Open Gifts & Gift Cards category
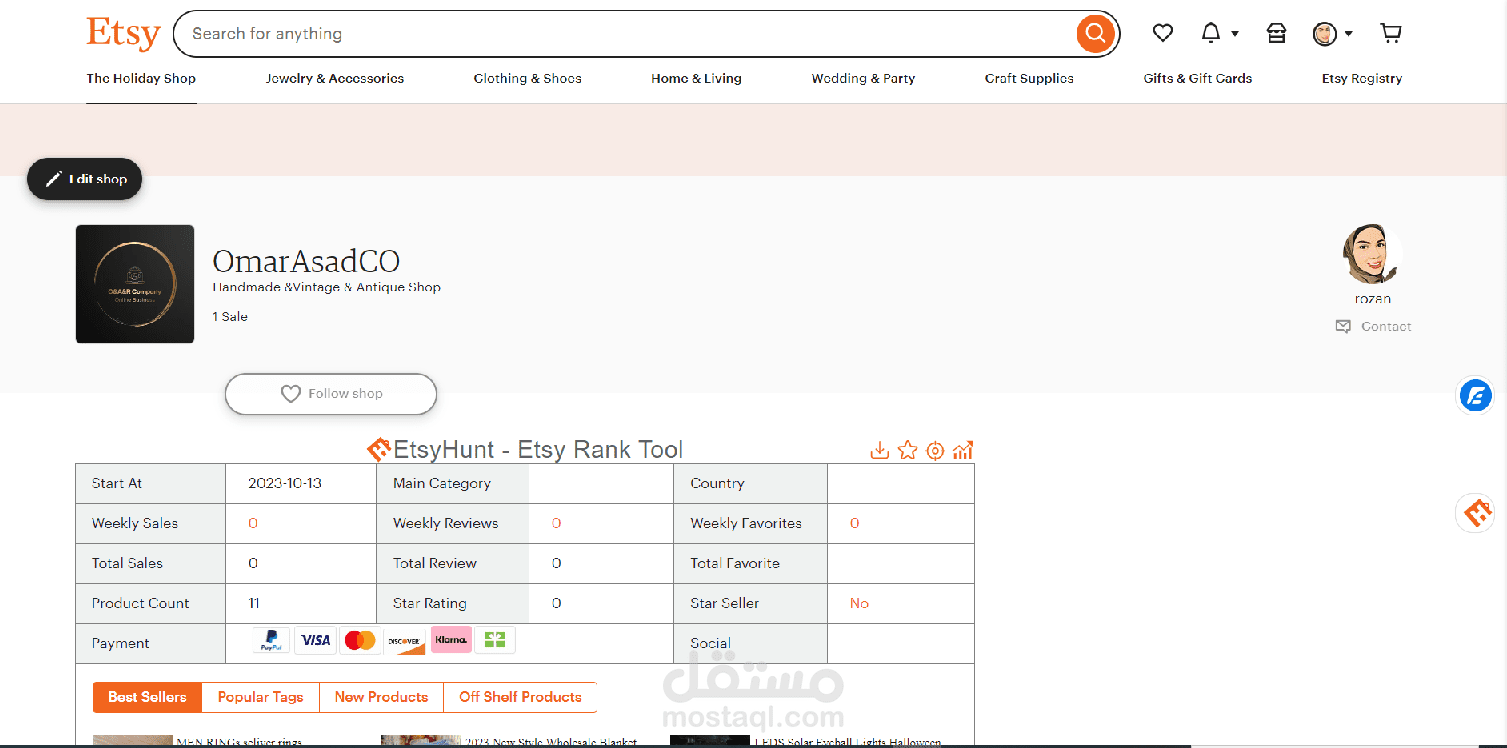Image resolution: width=1507 pixels, height=748 pixels. (x=1198, y=78)
